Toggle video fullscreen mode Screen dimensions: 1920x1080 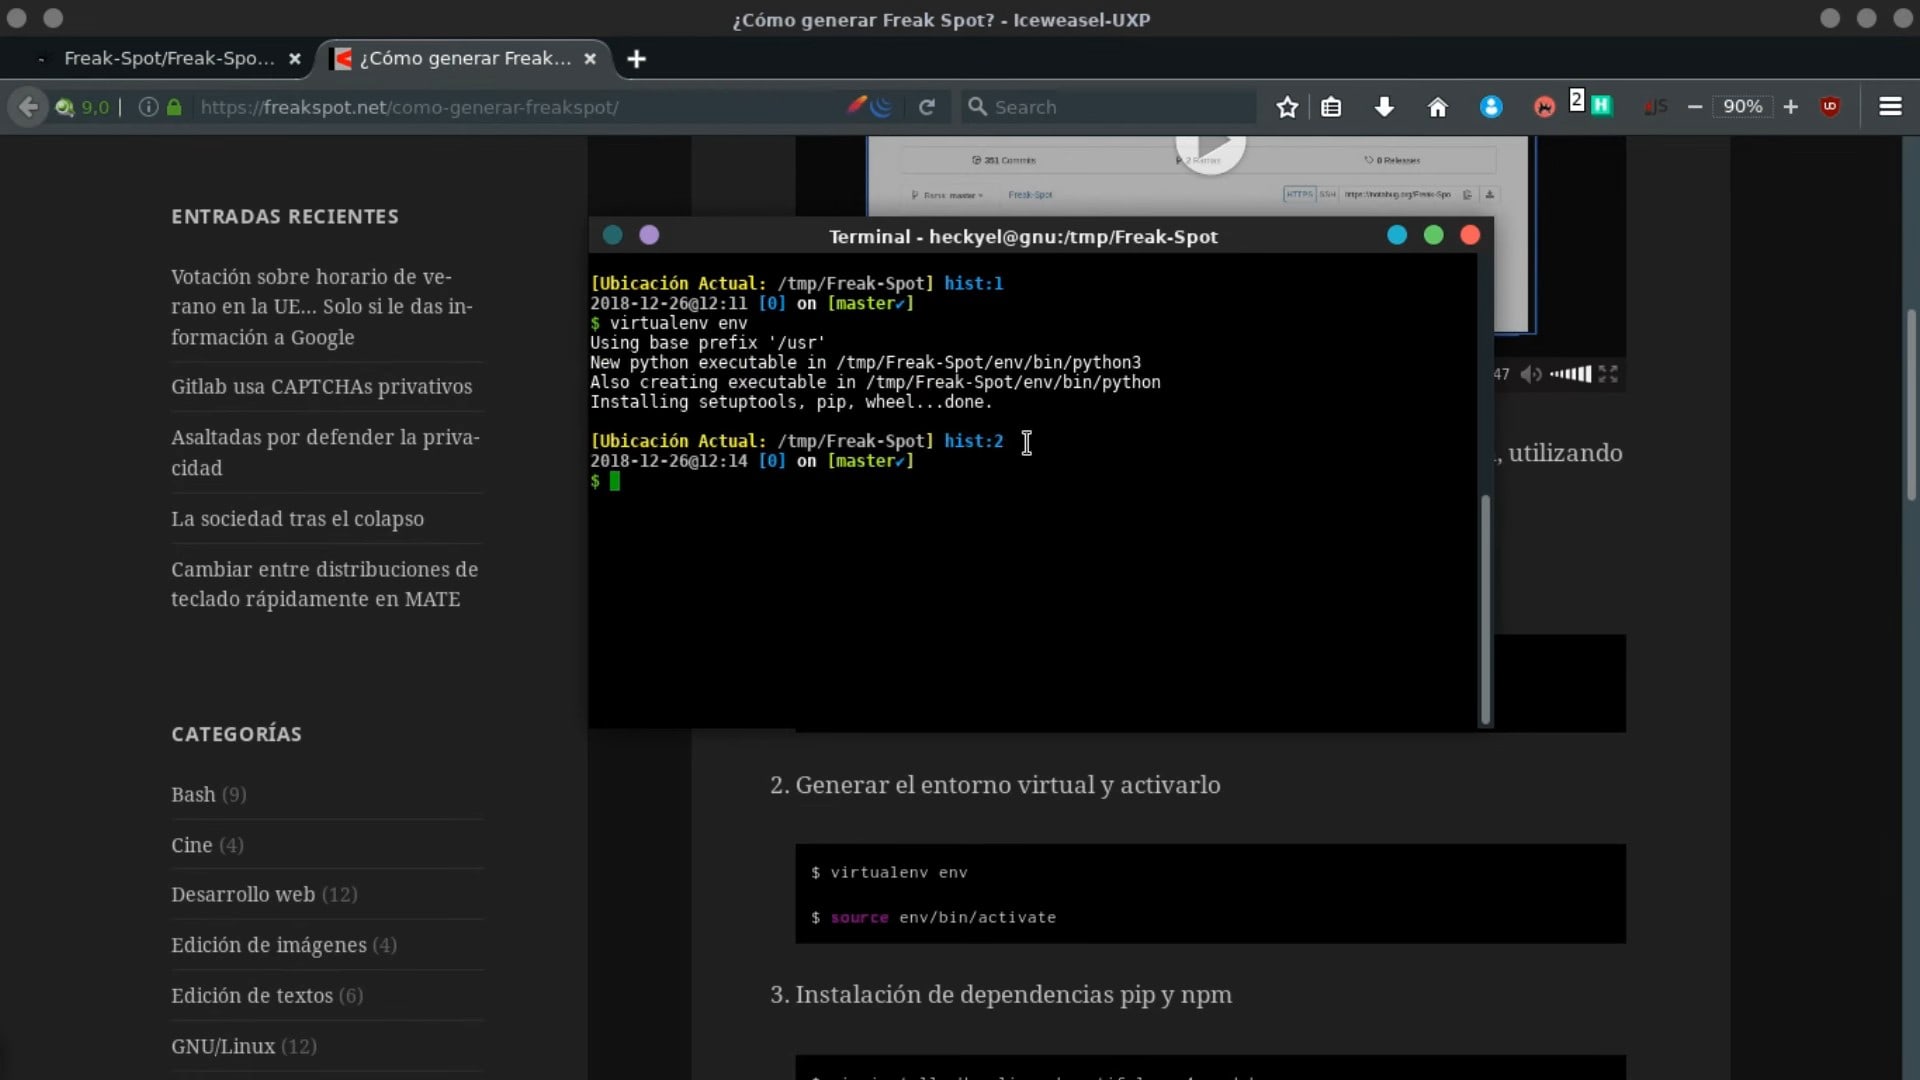(1608, 374)
